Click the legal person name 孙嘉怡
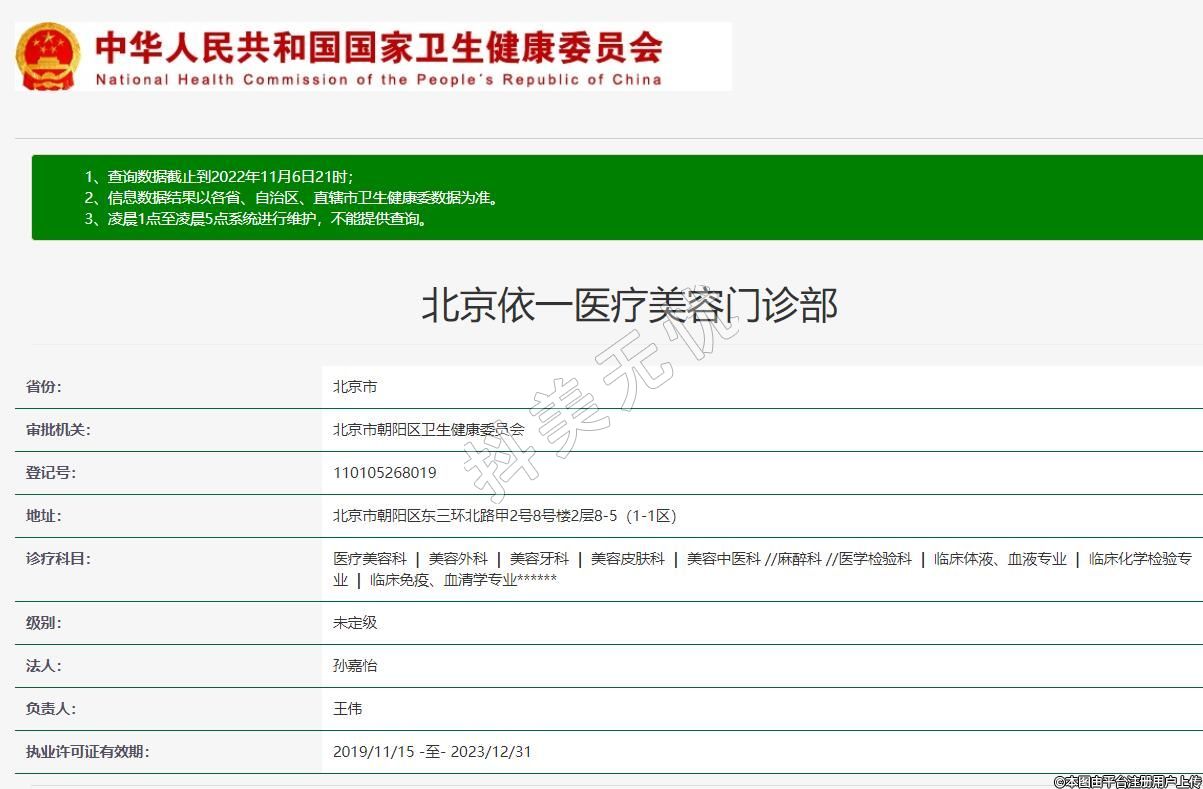 pos(355,666)
